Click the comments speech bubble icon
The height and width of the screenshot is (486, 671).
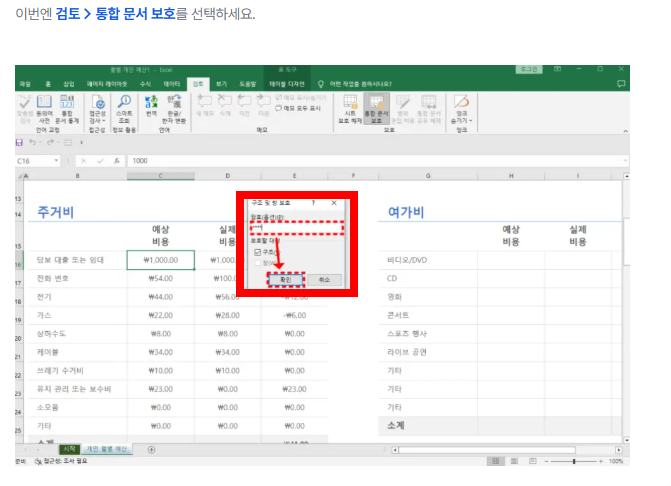point(621,84)
